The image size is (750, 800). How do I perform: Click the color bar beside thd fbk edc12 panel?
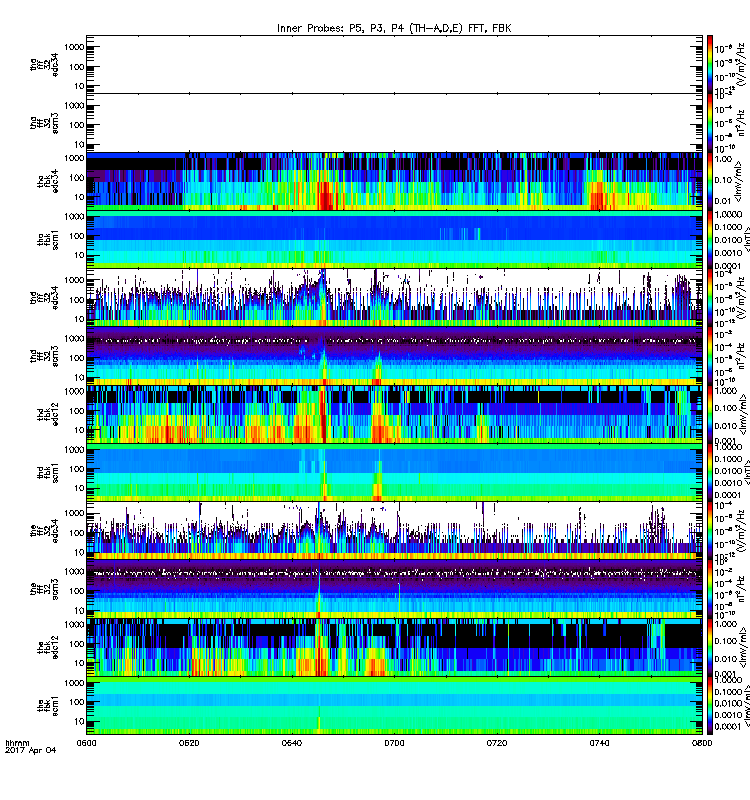click(710, 415)
